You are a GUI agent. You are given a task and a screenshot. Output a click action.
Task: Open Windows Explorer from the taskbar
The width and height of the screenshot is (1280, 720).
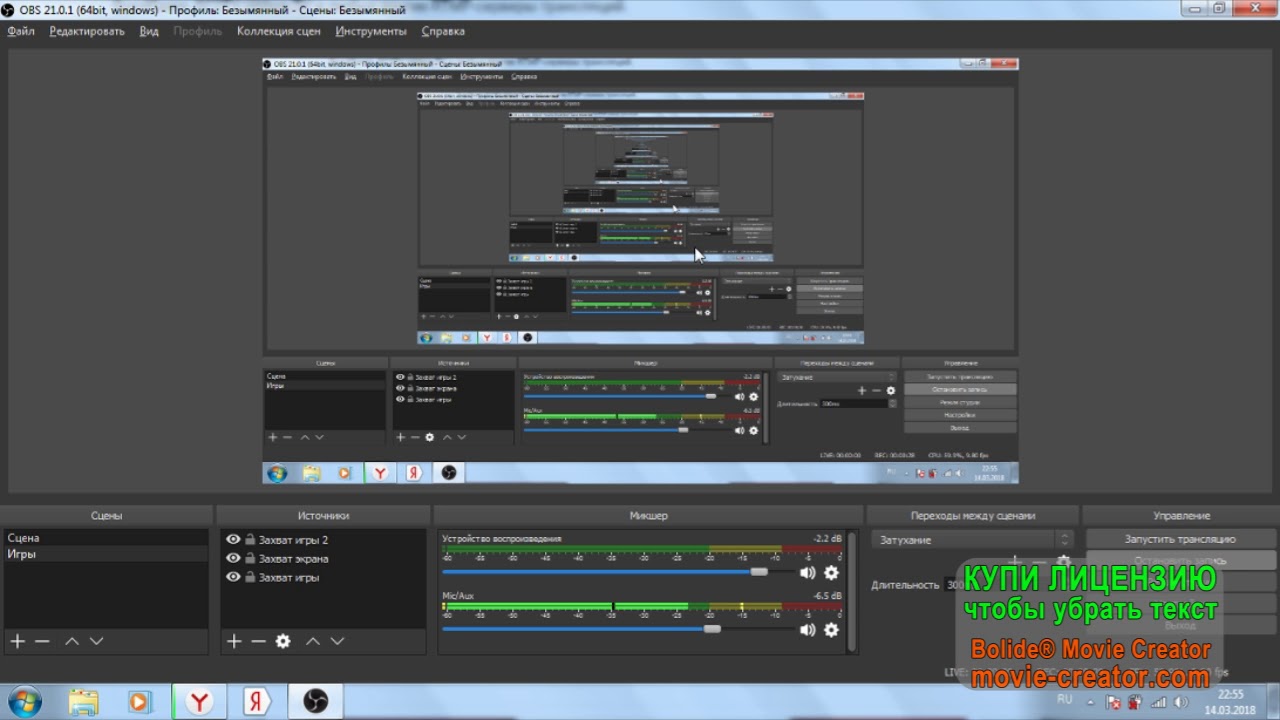84,702
